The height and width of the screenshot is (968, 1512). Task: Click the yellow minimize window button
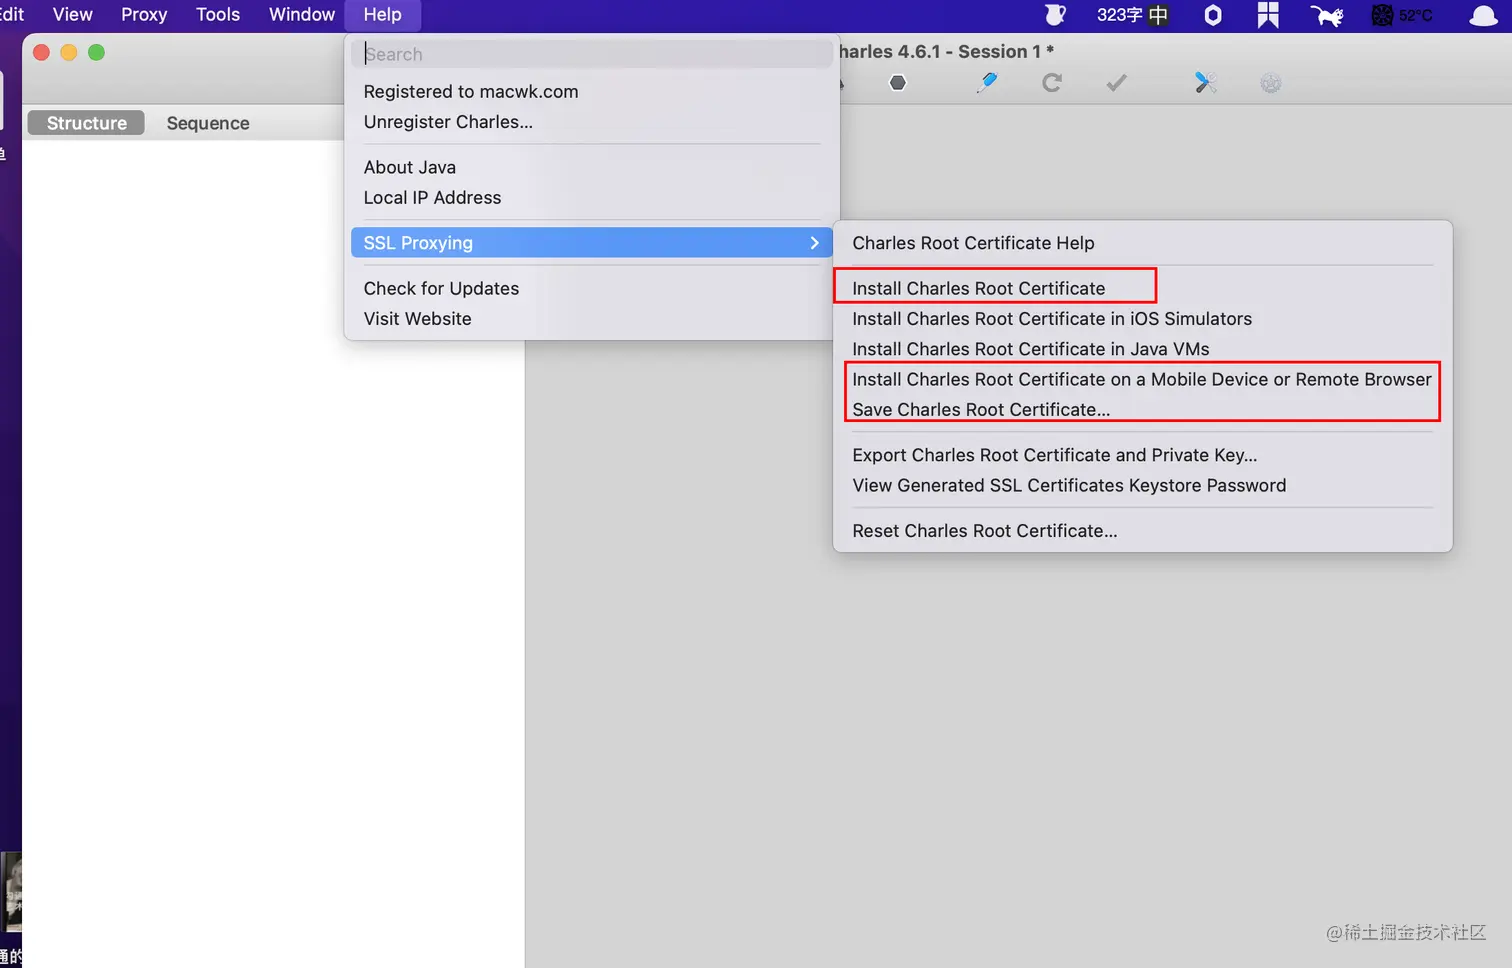pos(69,52)
